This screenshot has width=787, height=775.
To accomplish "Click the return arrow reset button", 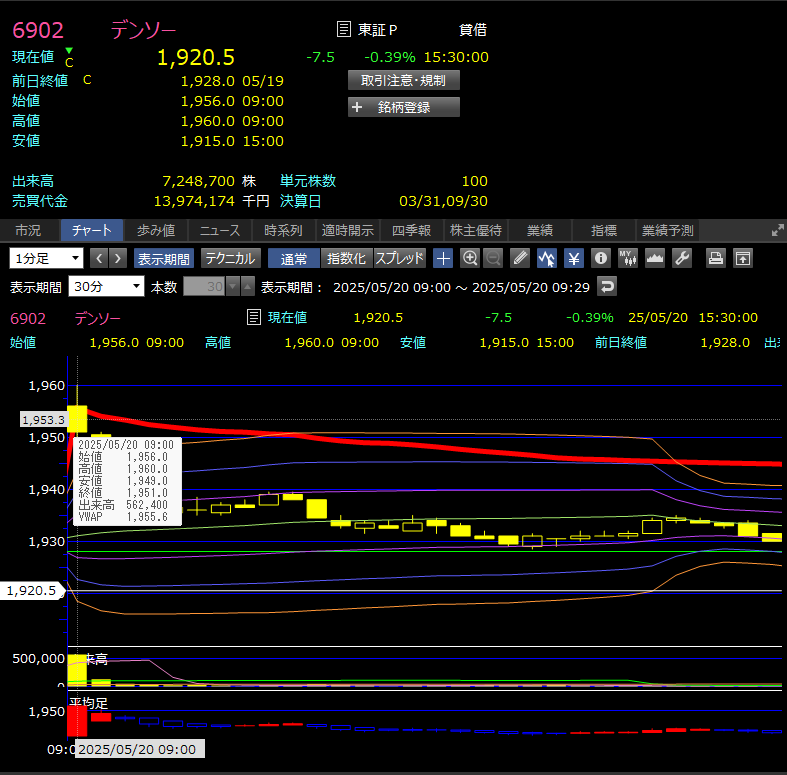I will (607, 287).
